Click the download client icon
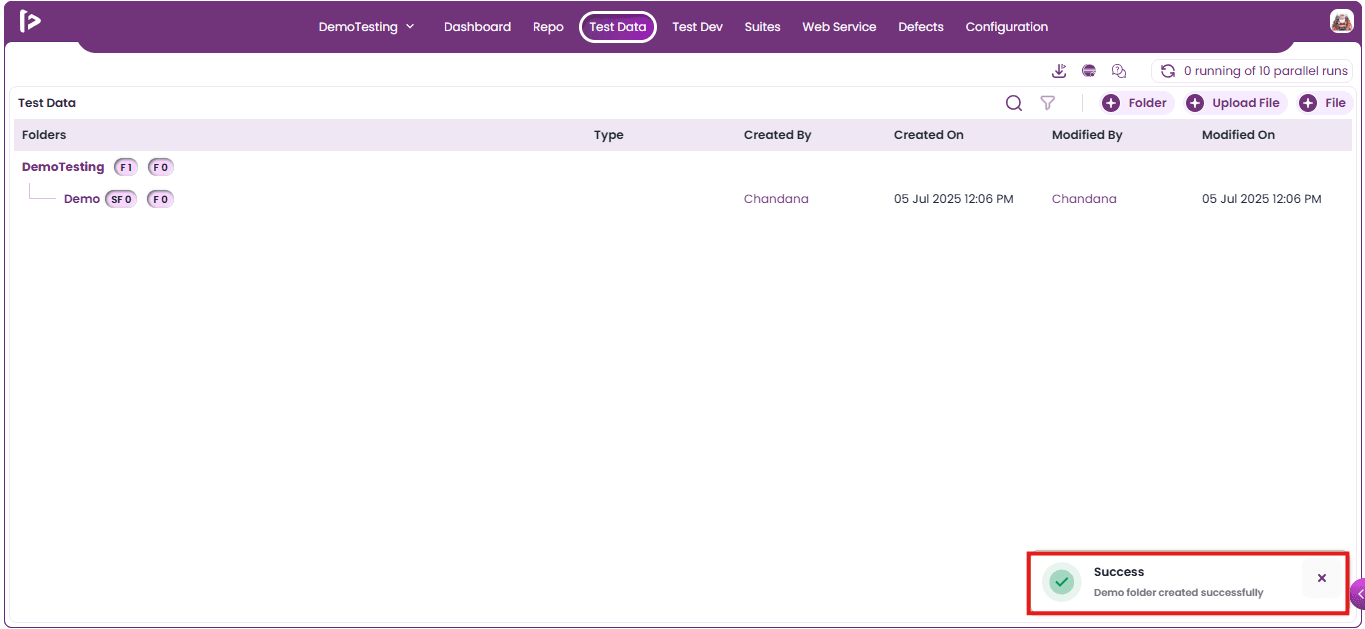This screenshot has height=629, width=1365. 1060,71
